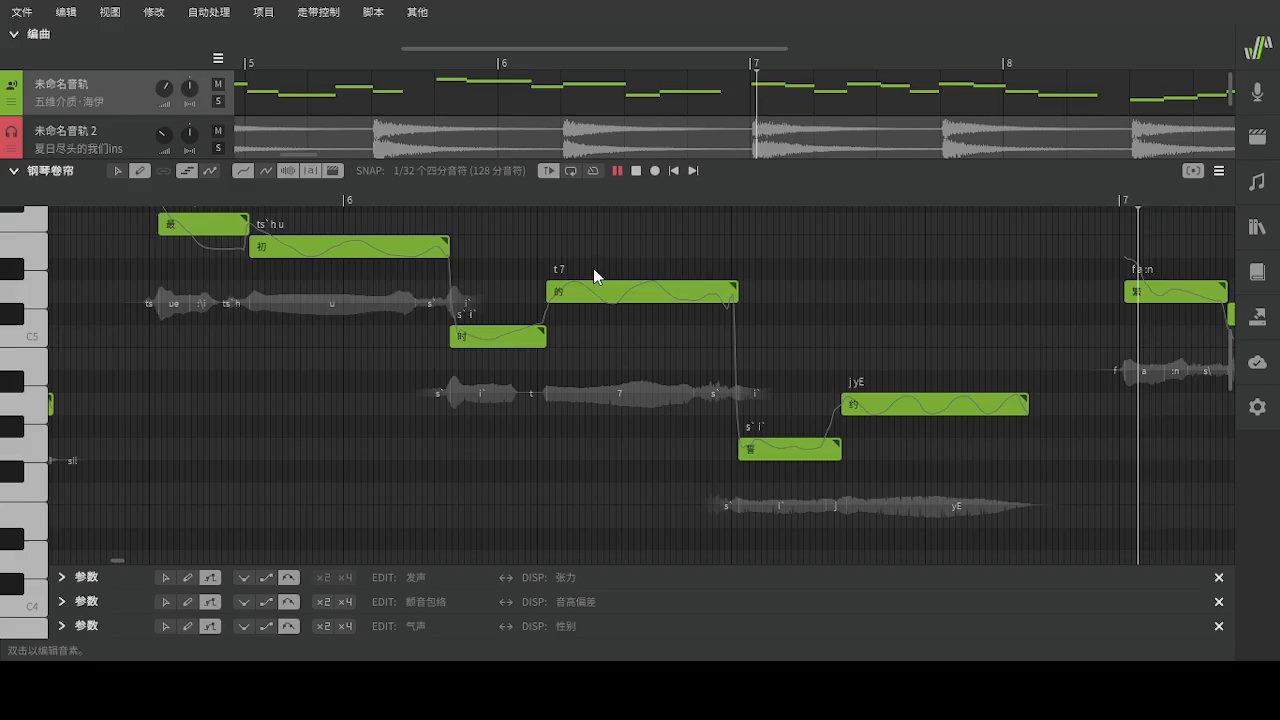The image size is (1280, 720).
Task: Expand the first 参数 panel (发声)
Action: point(62,577)
